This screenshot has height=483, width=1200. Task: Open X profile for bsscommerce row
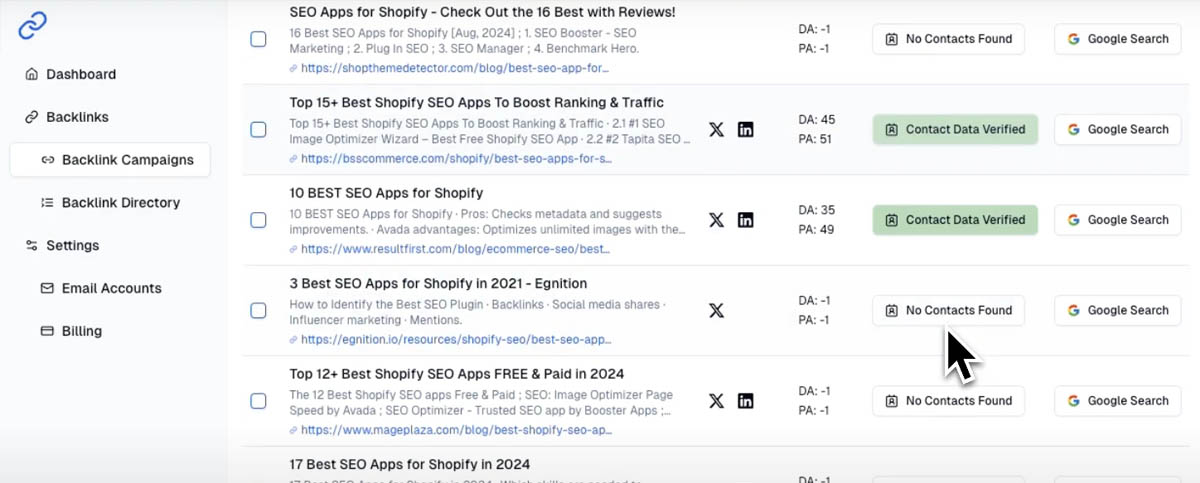(x=716, y=130)
